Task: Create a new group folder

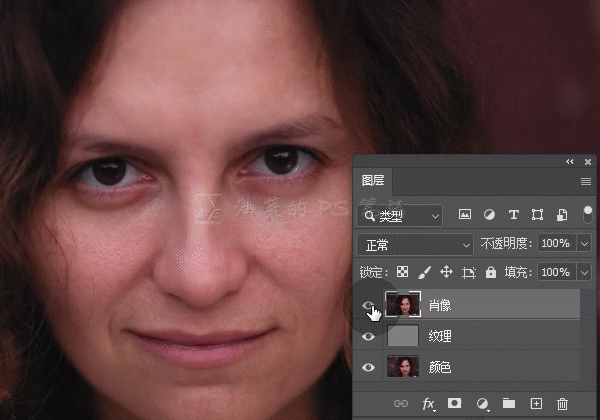Action: (x=509, y=403)
